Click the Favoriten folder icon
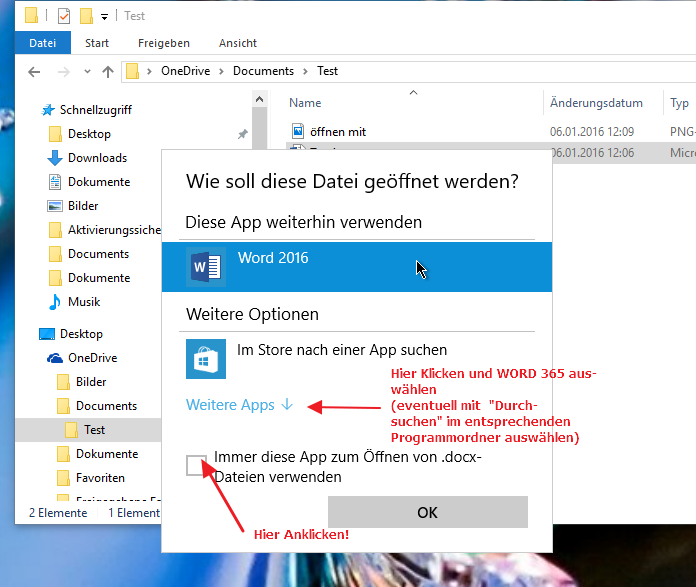 63,478
